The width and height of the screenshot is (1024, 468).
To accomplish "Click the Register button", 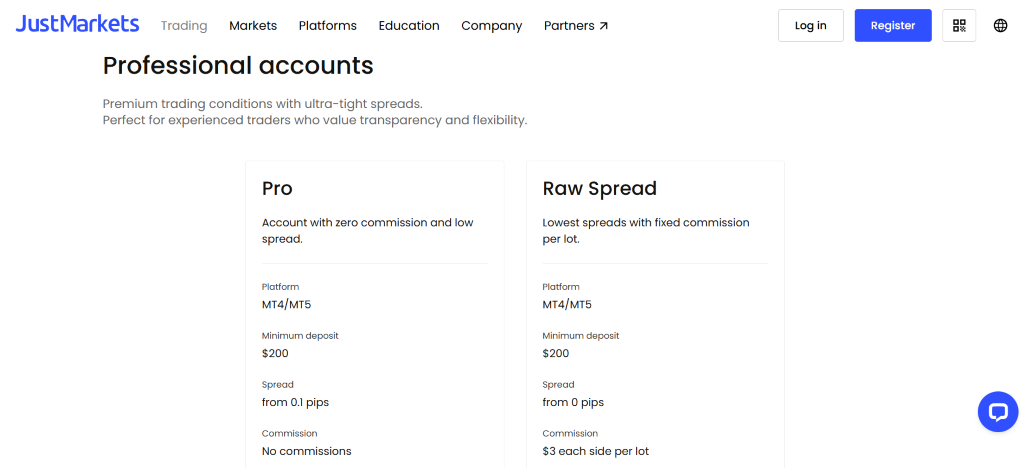I will tap(893, 25).
